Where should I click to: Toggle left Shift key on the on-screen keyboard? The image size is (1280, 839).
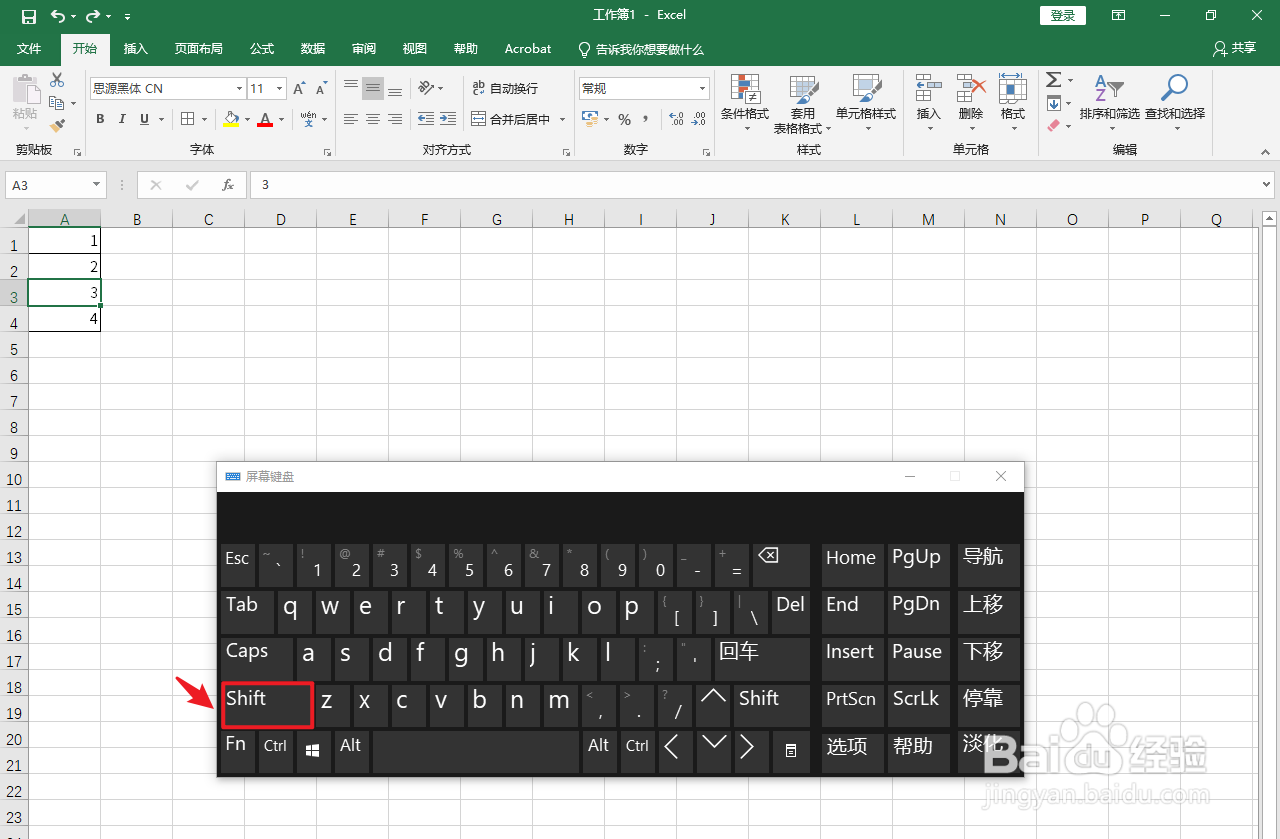(x=268, y=705)
